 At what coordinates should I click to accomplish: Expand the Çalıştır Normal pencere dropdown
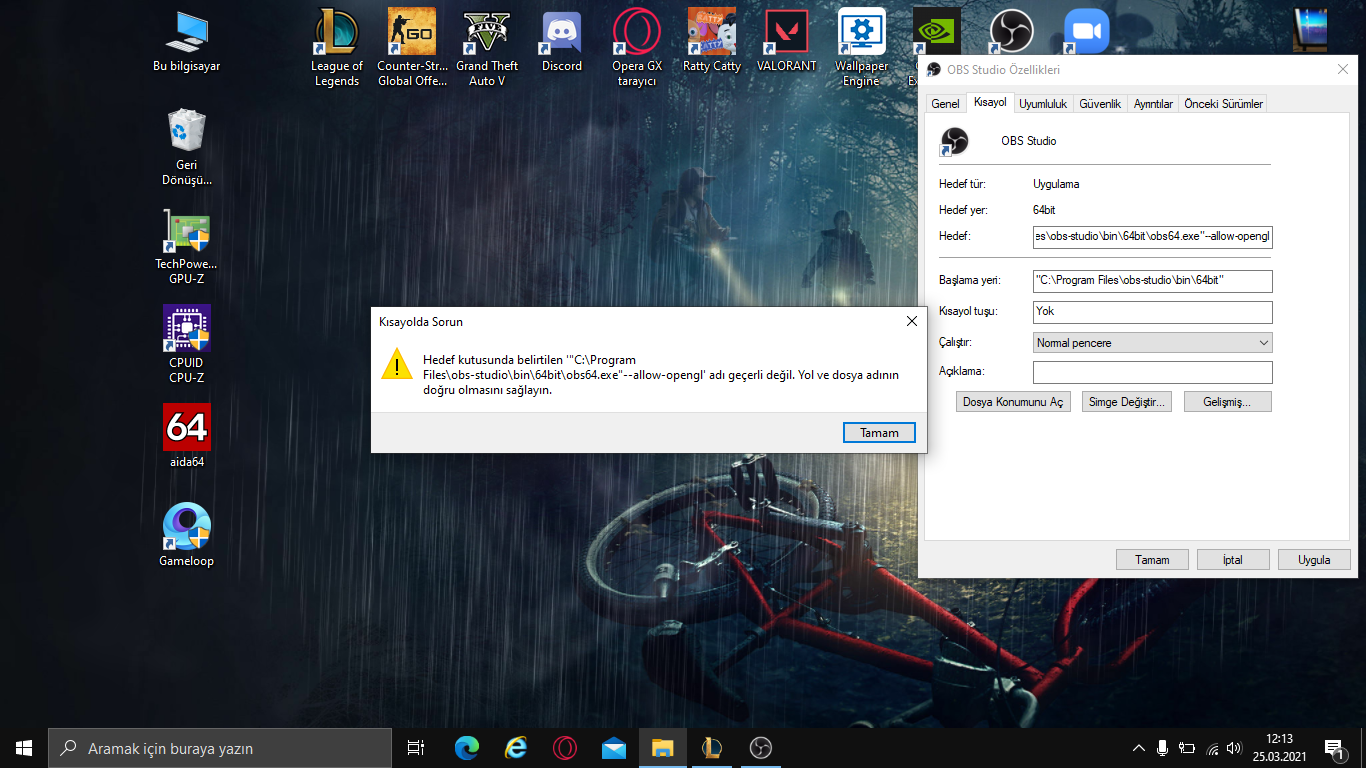pyautogui.click(x=1153, y=343)
